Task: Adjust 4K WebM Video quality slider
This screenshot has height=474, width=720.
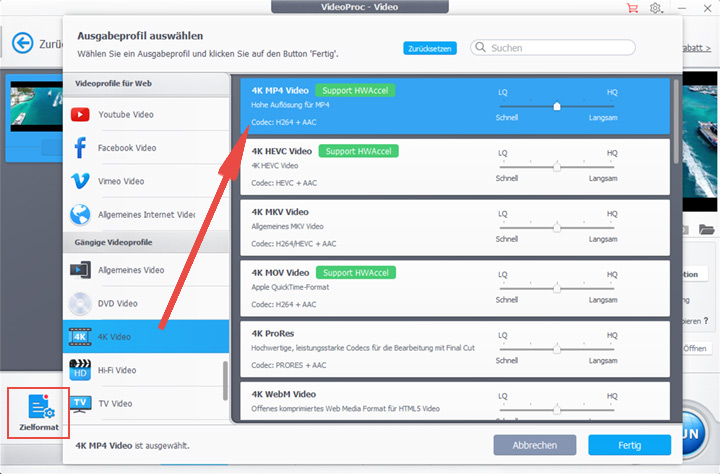Action: (x=557, y=410)
